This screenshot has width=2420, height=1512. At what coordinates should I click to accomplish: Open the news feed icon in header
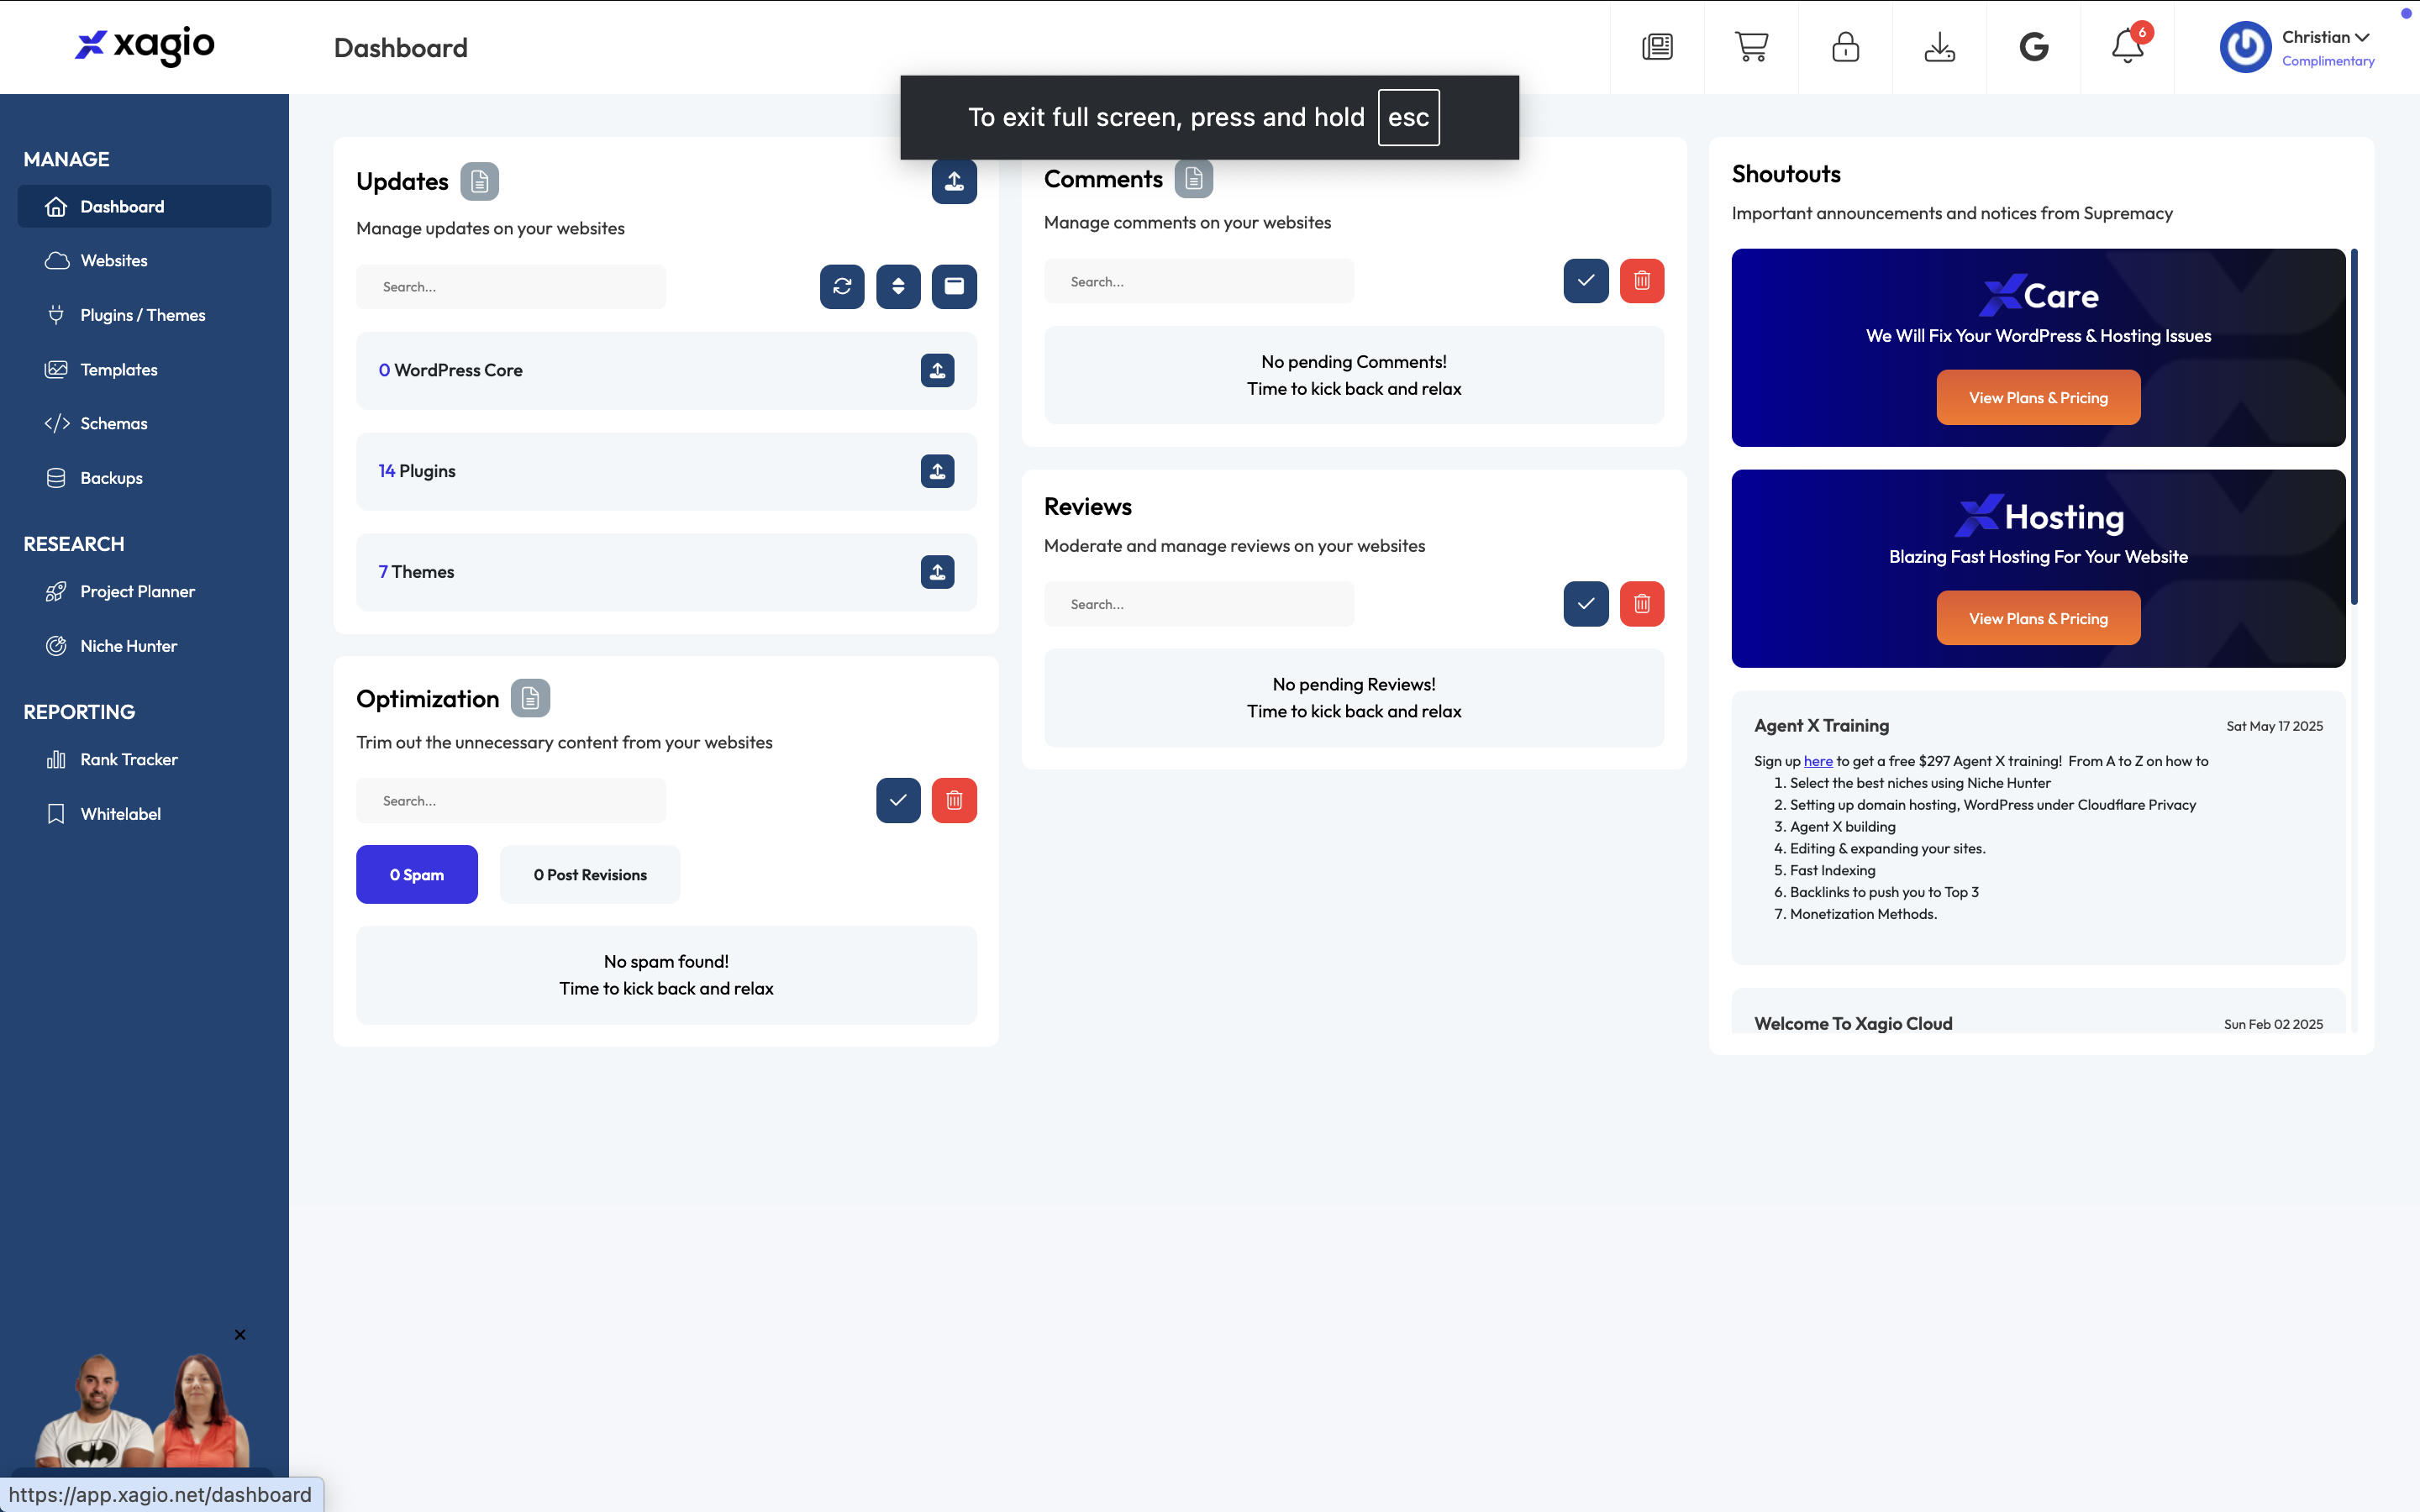click(x=1657, y=47)
